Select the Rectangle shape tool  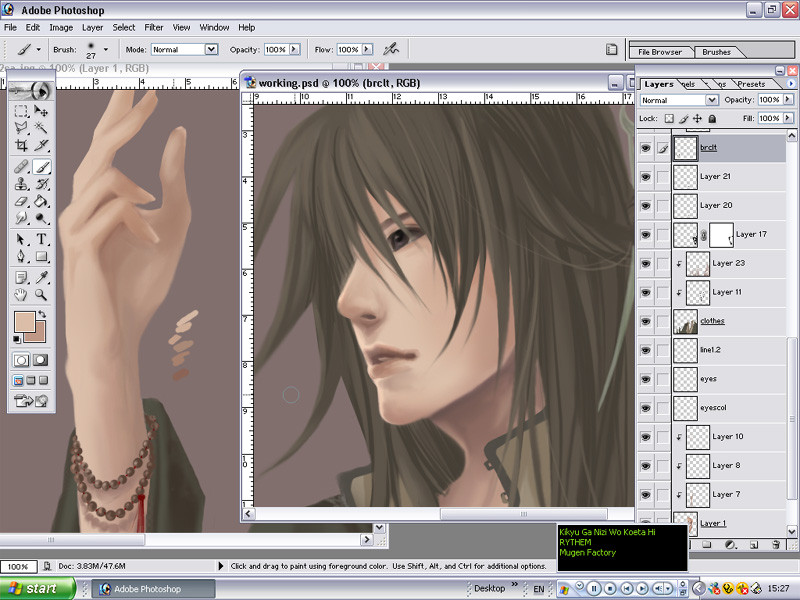pos(41,256)
